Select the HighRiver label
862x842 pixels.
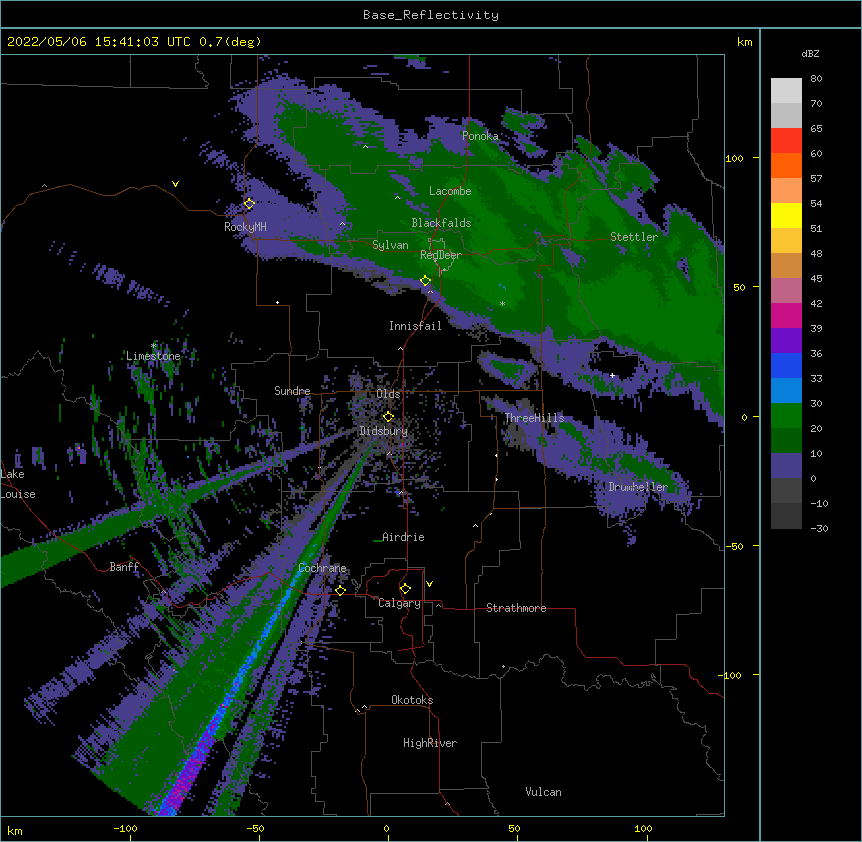click(x=430, y=743)
